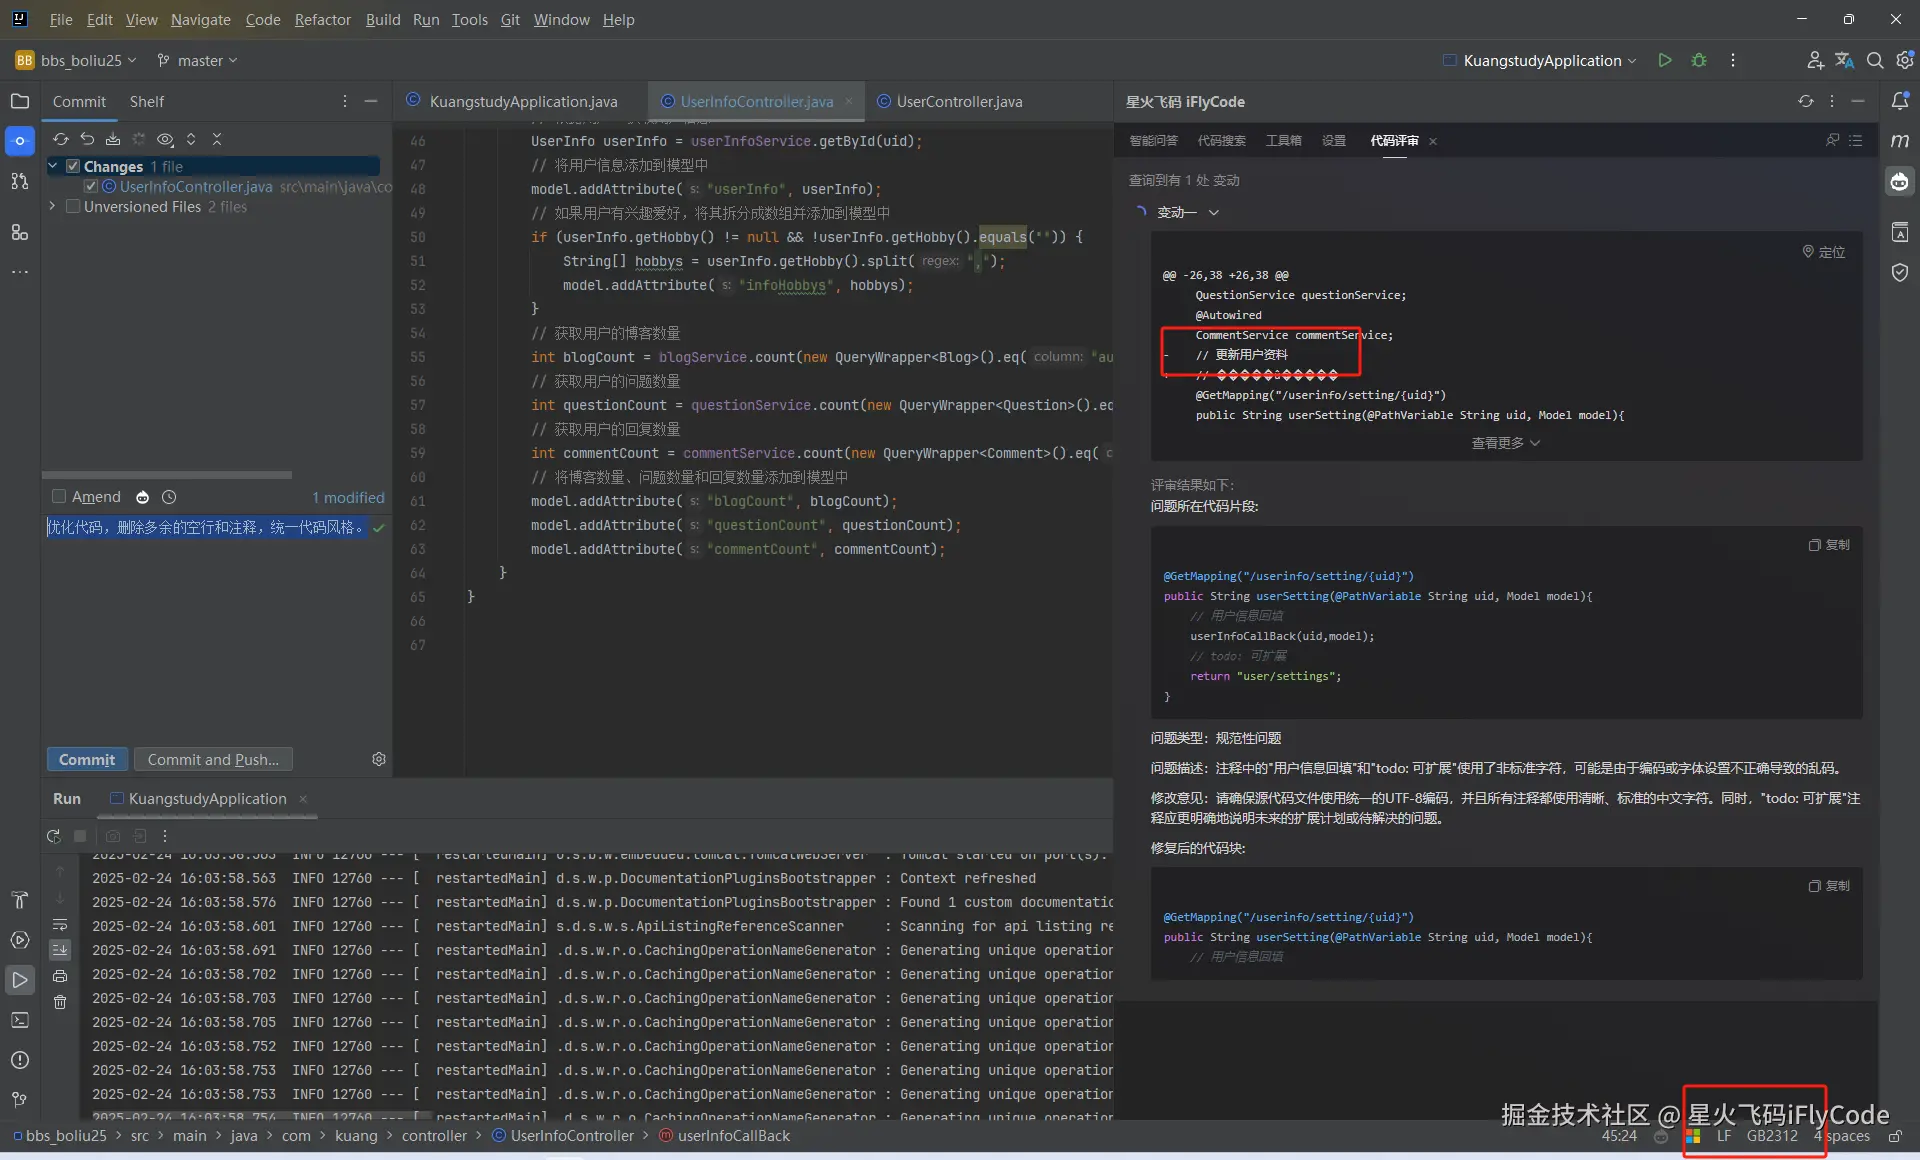This screenshot has height=1160, width=1920.
Task: Toggle the Amend checkbox
Action: pyautogui.click(x=59, y=497)
